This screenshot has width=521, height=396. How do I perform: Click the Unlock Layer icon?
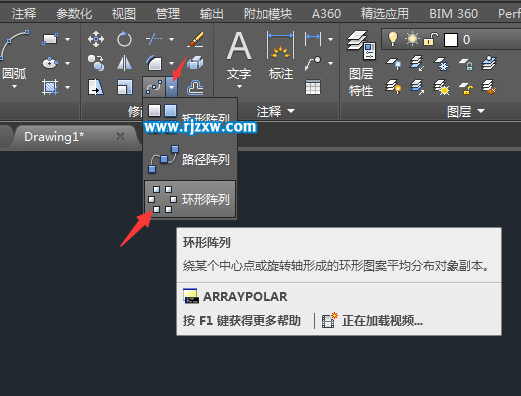pyautogui.click(x=466, y=88)
